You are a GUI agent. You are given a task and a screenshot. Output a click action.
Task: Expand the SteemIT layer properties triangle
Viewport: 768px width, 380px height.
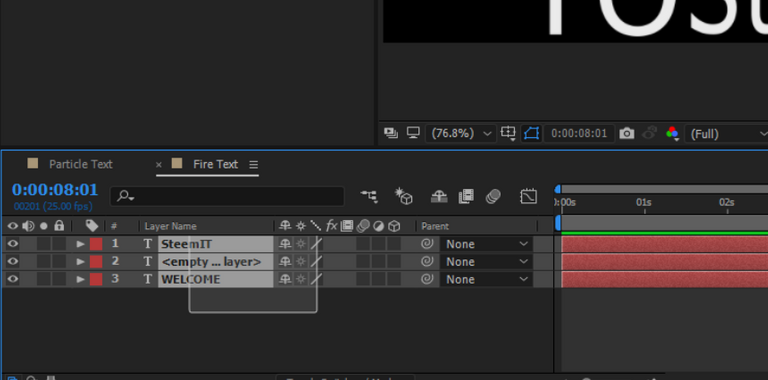coord(81,244)
